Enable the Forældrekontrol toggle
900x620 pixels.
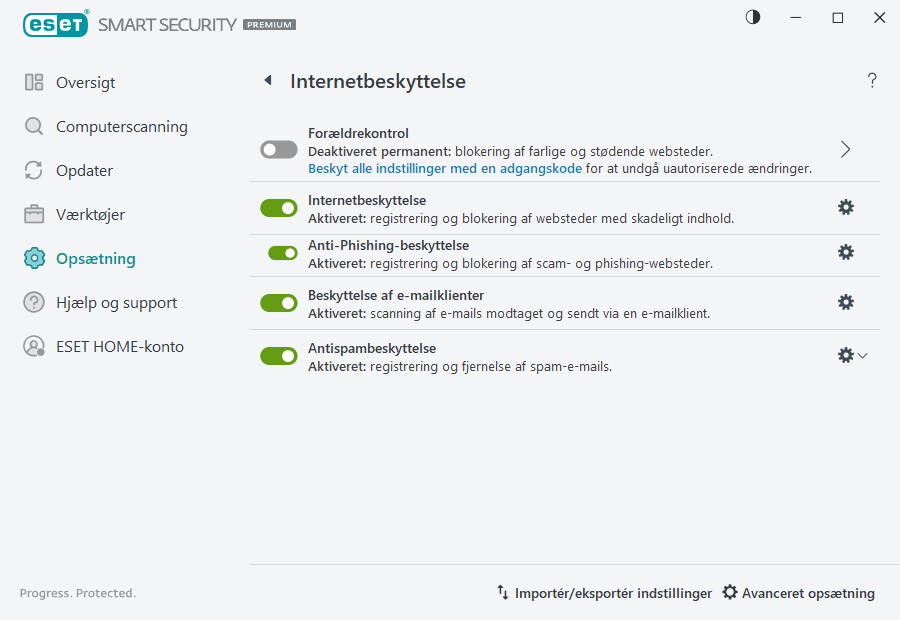coord(278,149)
